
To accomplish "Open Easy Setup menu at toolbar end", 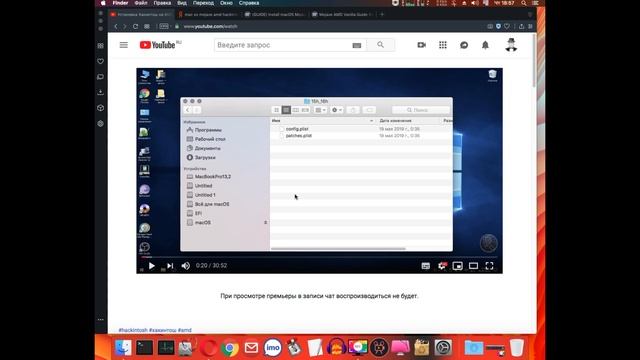I will pyautogui.click(x=530, y=26).
